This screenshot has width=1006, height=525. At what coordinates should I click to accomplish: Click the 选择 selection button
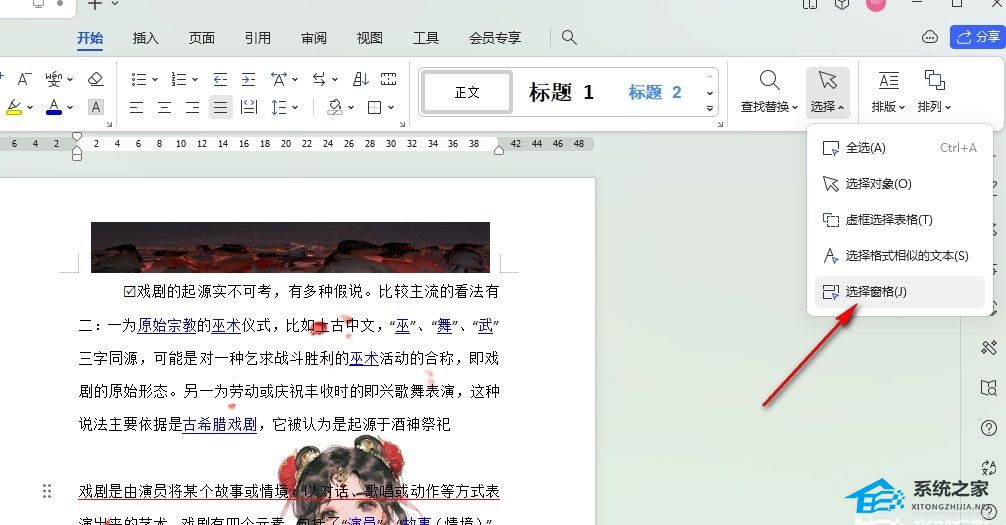click(x=828, y=92)
